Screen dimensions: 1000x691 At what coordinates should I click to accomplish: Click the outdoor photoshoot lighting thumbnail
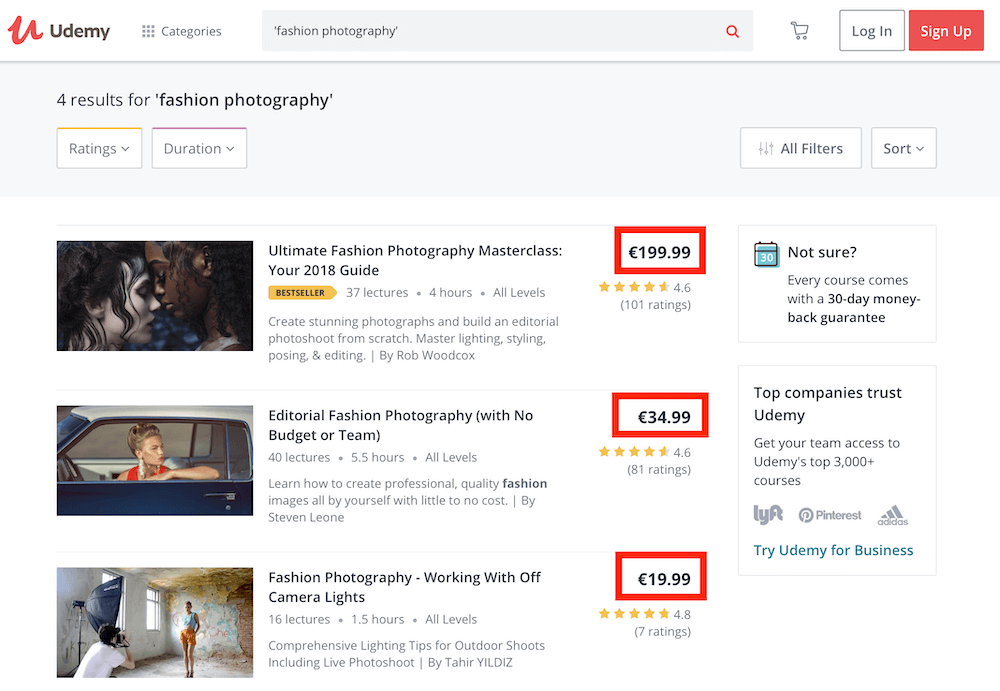point(155,622)
